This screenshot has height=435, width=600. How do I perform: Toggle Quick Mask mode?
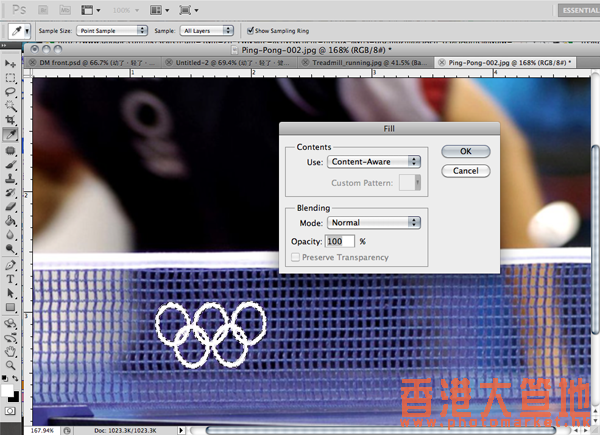coord(10,411)
